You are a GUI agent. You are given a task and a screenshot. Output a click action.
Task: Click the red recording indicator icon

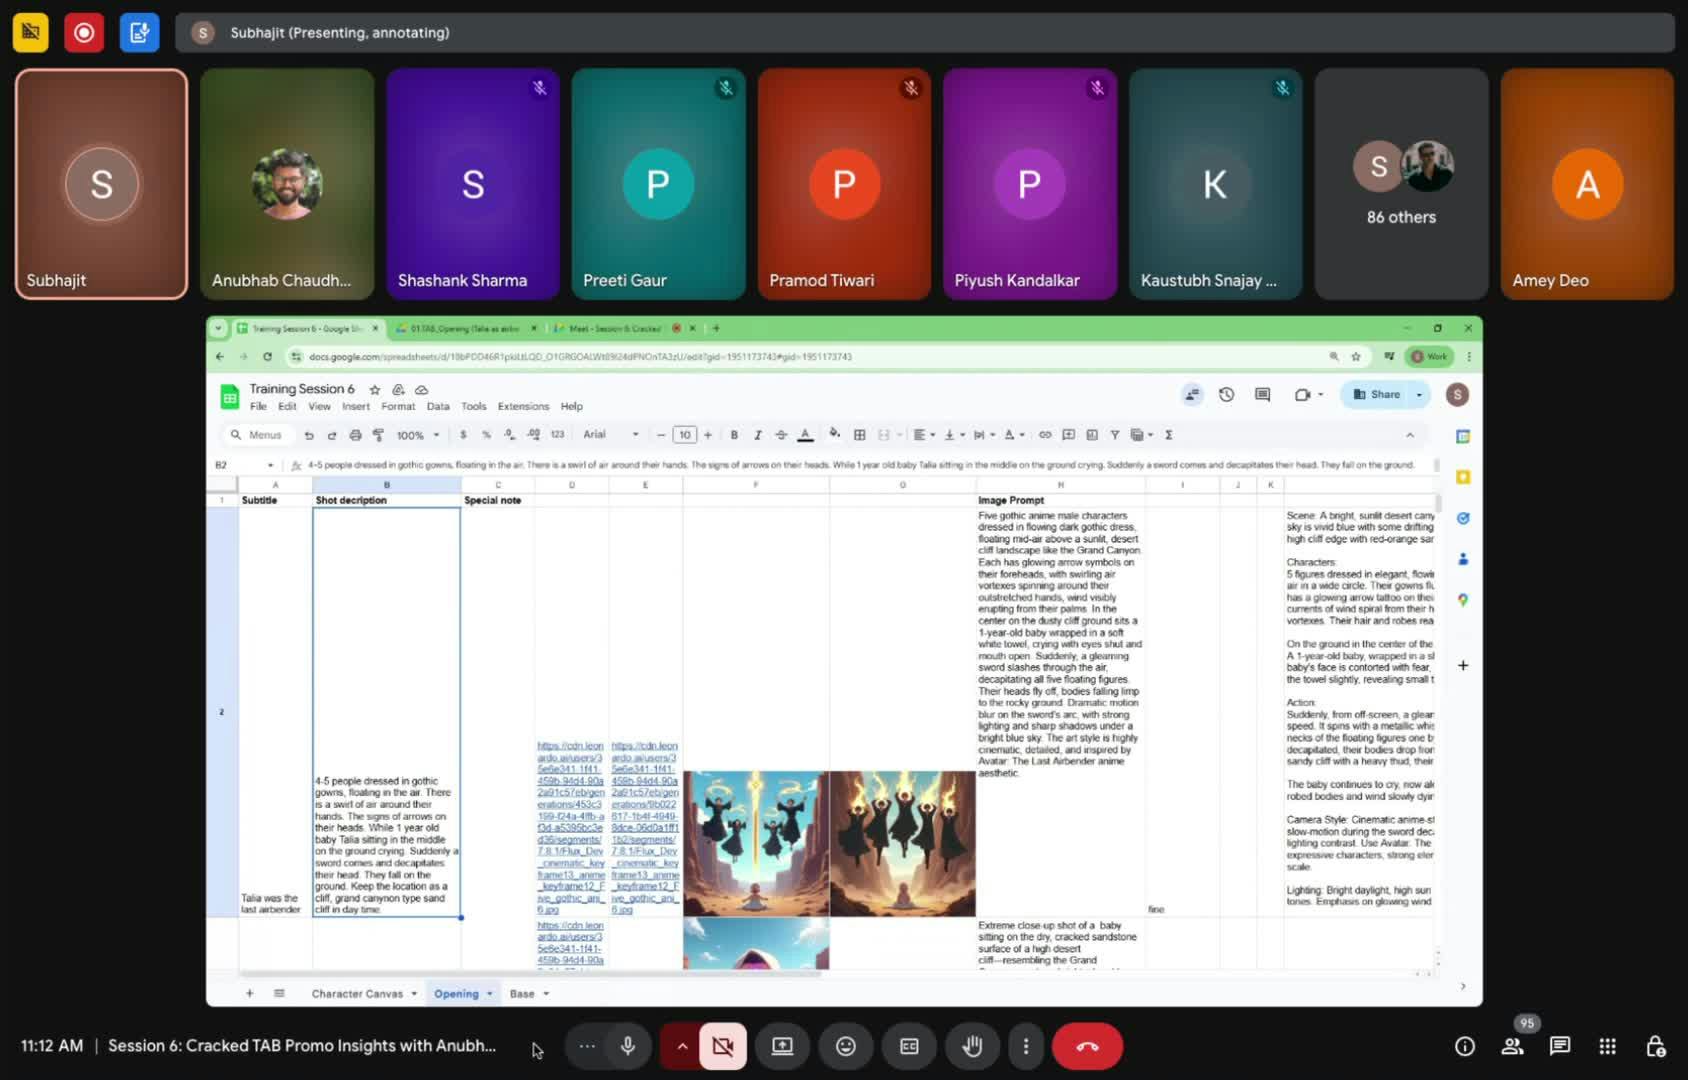coord(84,33)
